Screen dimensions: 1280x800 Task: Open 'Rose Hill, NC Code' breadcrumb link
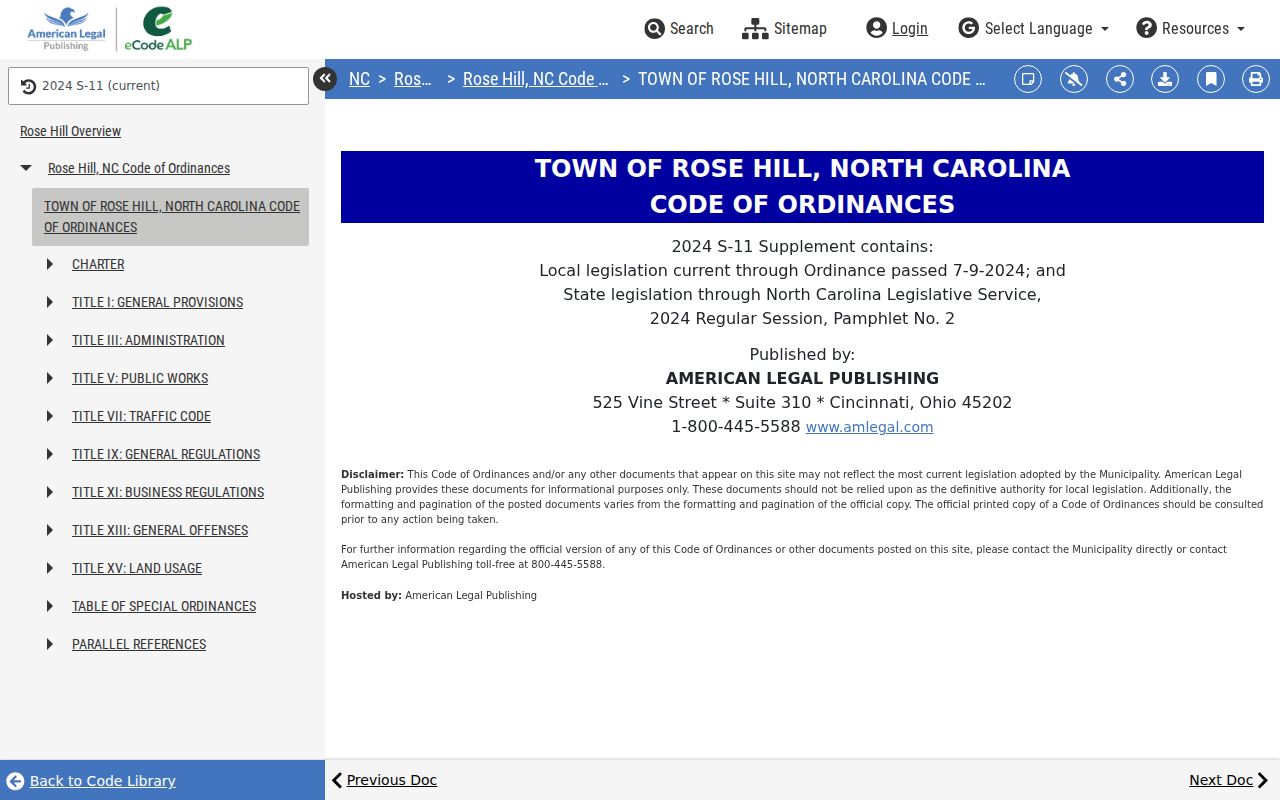click(x=536, y=79)
